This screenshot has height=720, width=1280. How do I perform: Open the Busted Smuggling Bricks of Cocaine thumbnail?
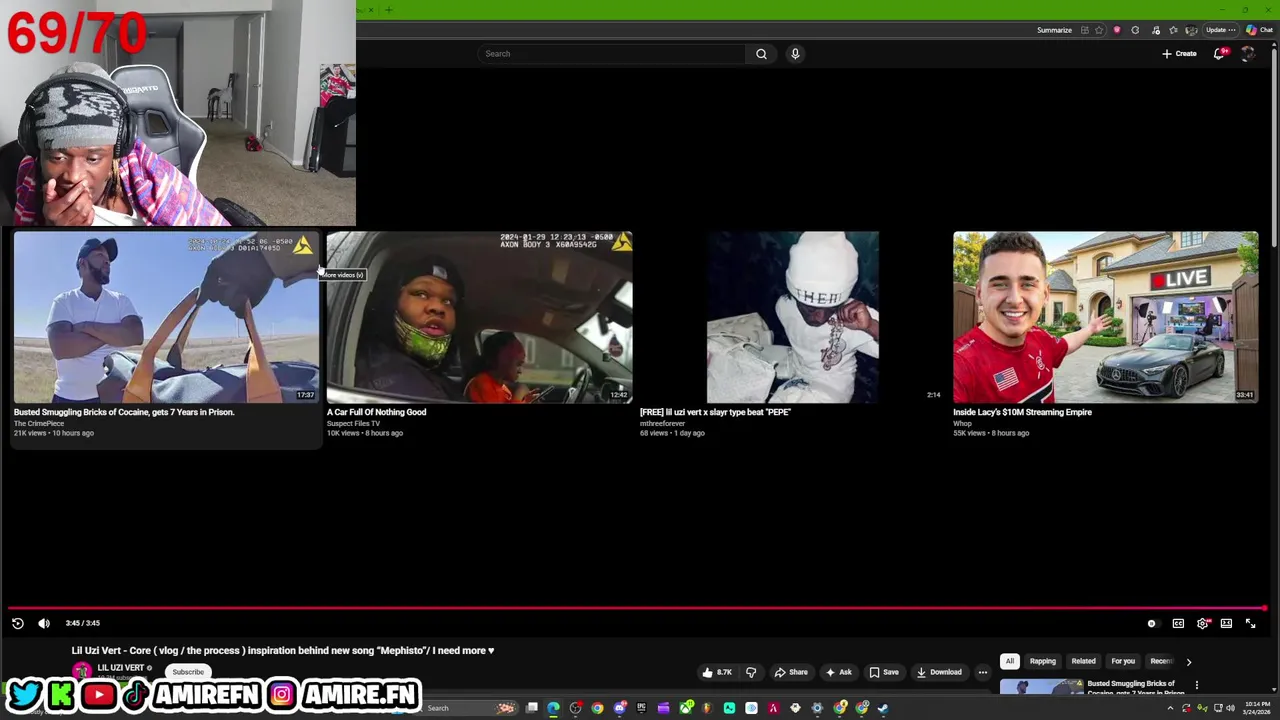(166, 317)
